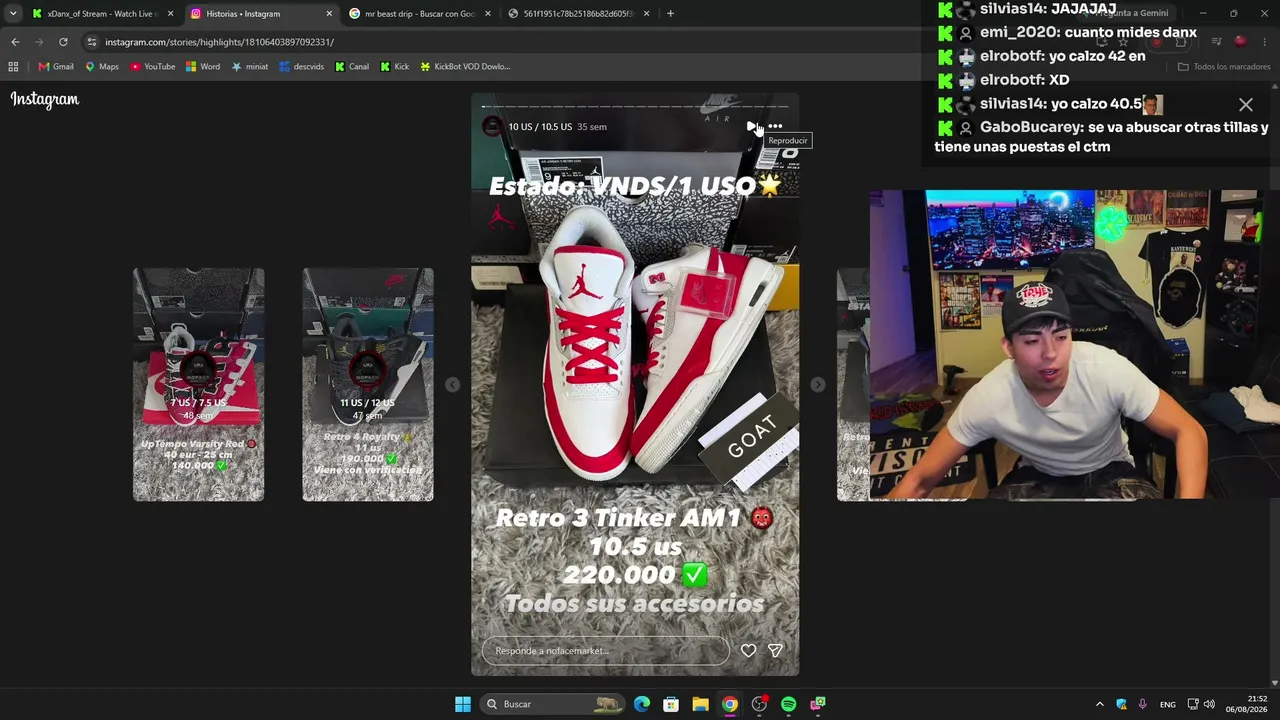Click the instagram.com address bar URL
Viewport: 1280px width, 720px height.
219,42
